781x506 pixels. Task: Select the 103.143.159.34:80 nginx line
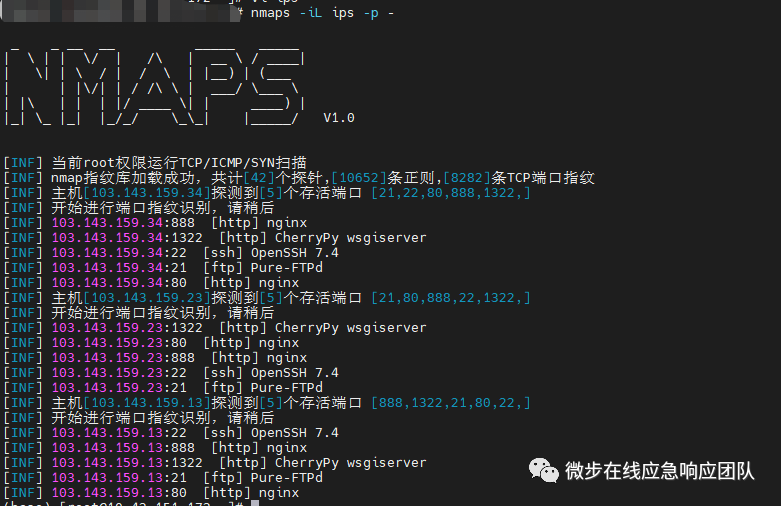point(151,282)
